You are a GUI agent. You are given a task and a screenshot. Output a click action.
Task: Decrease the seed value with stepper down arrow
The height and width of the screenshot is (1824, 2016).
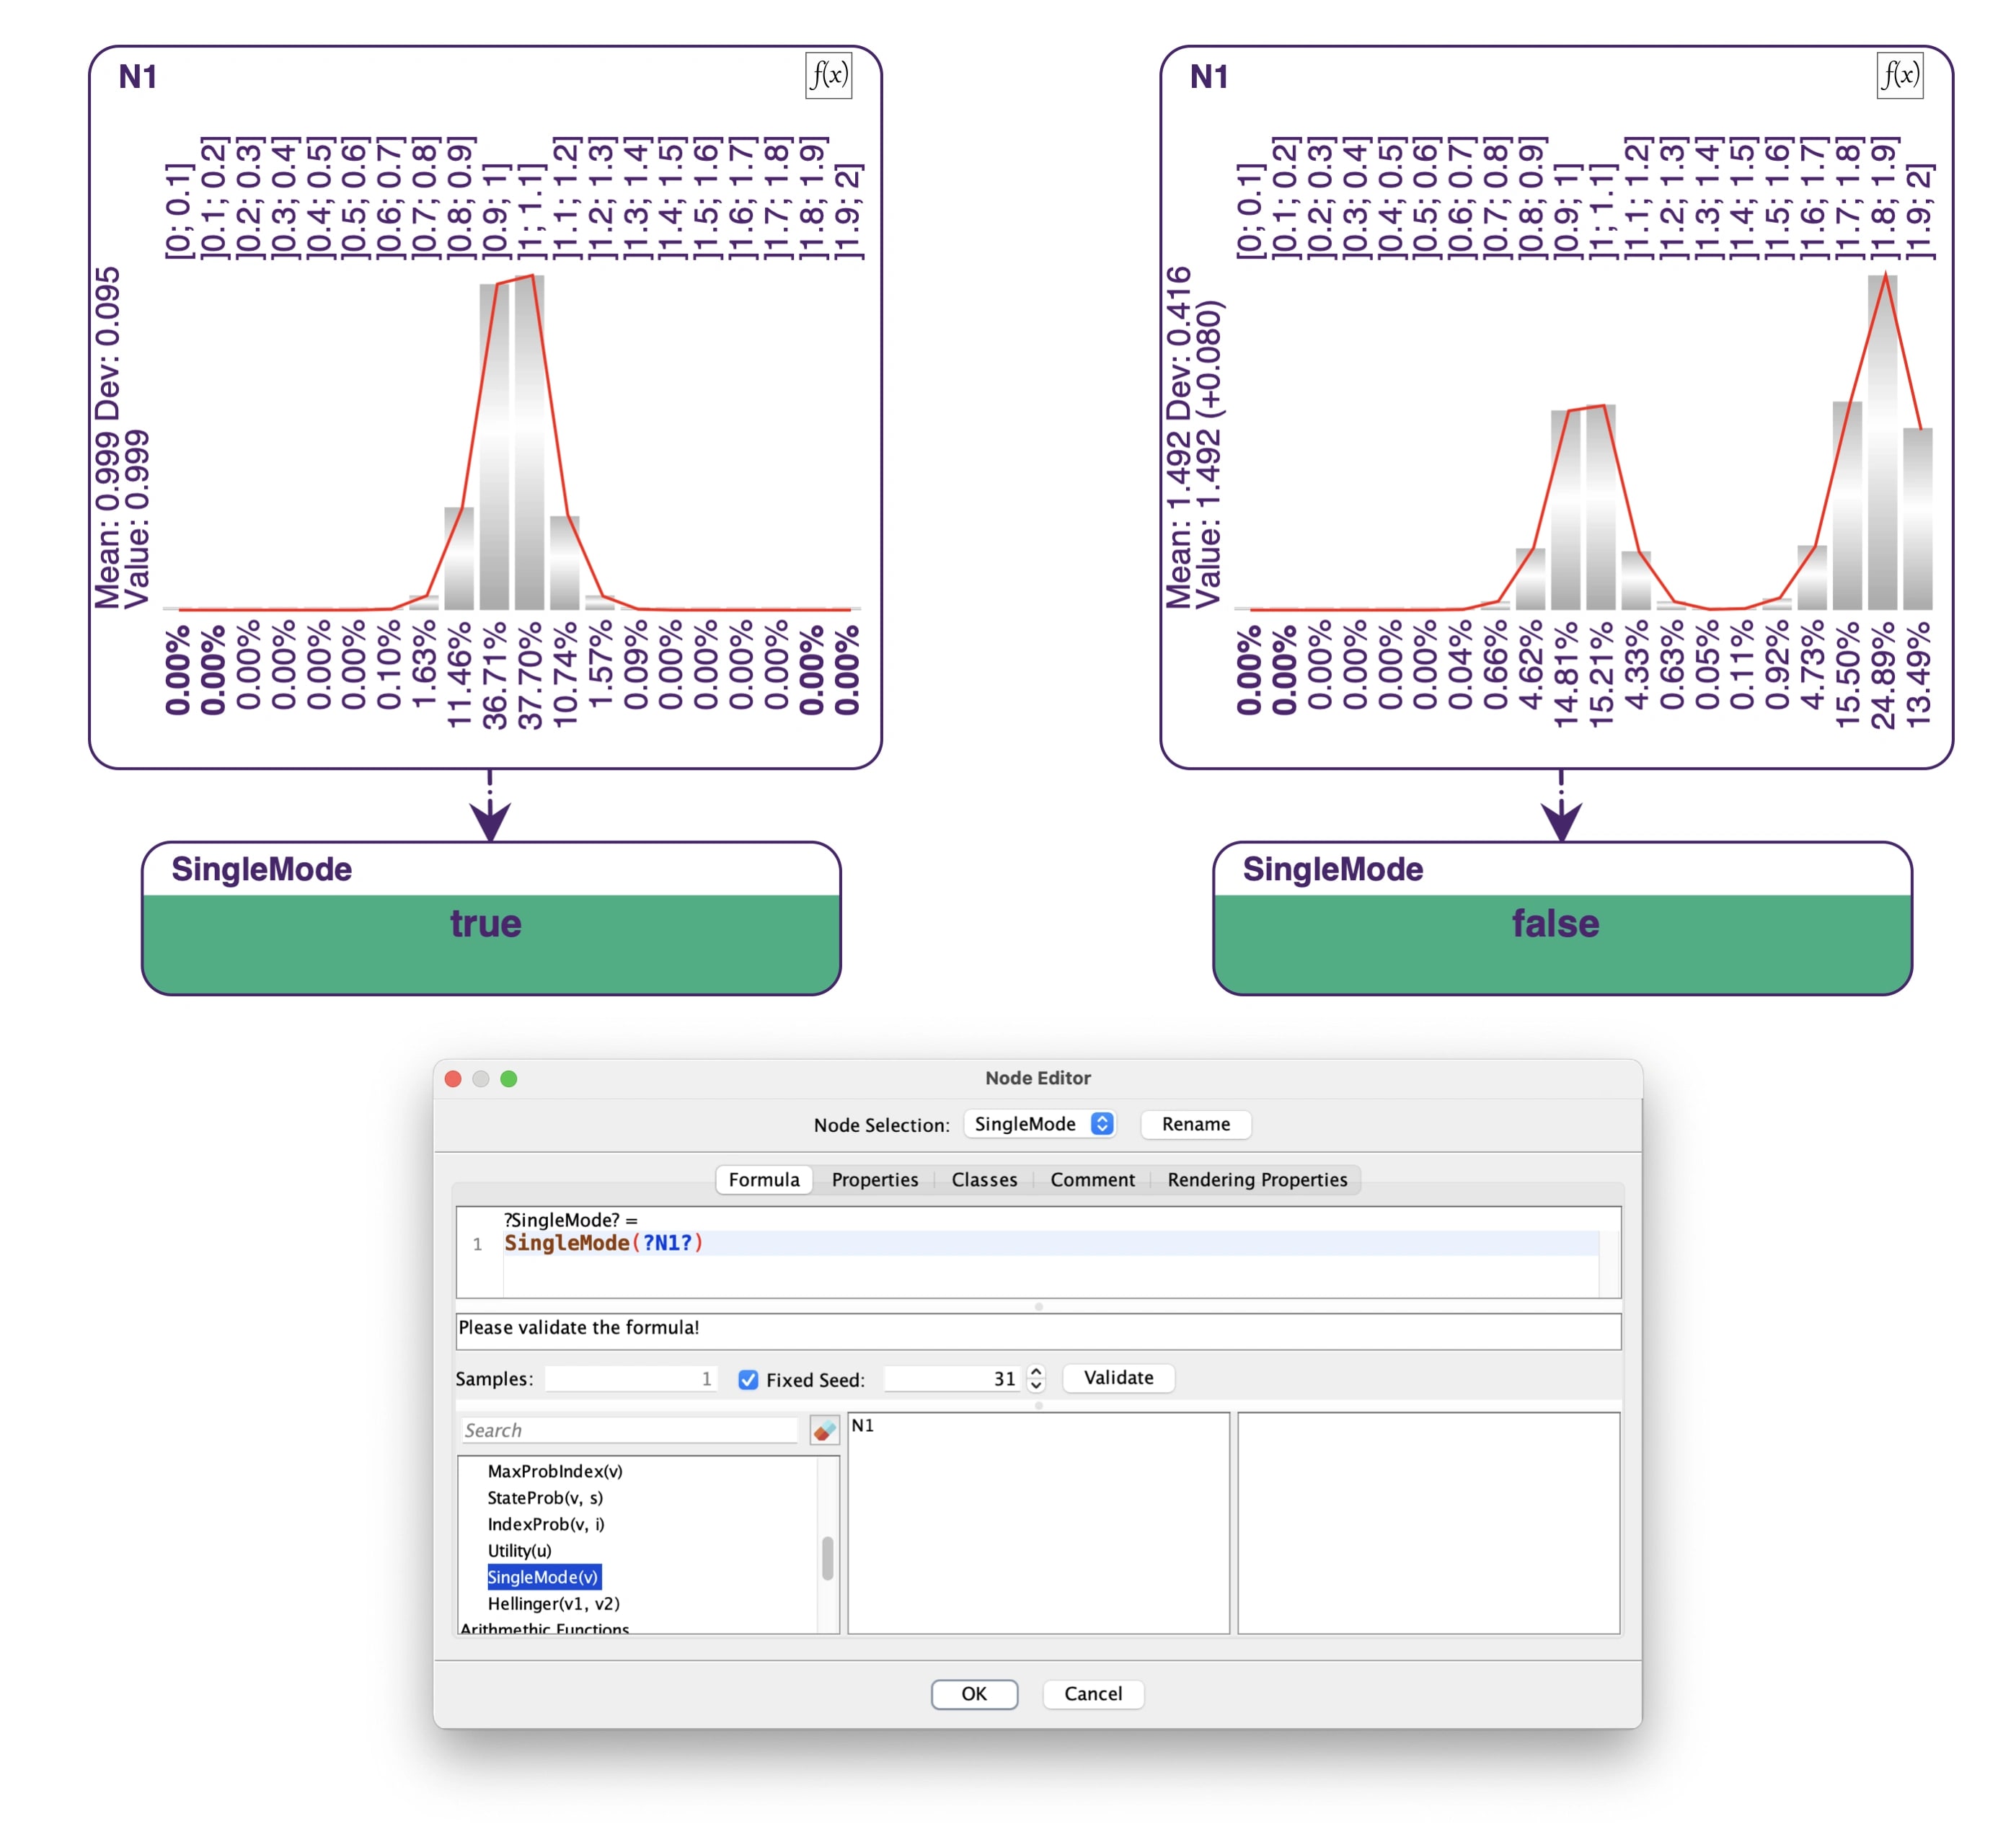click(1036, 1386)
